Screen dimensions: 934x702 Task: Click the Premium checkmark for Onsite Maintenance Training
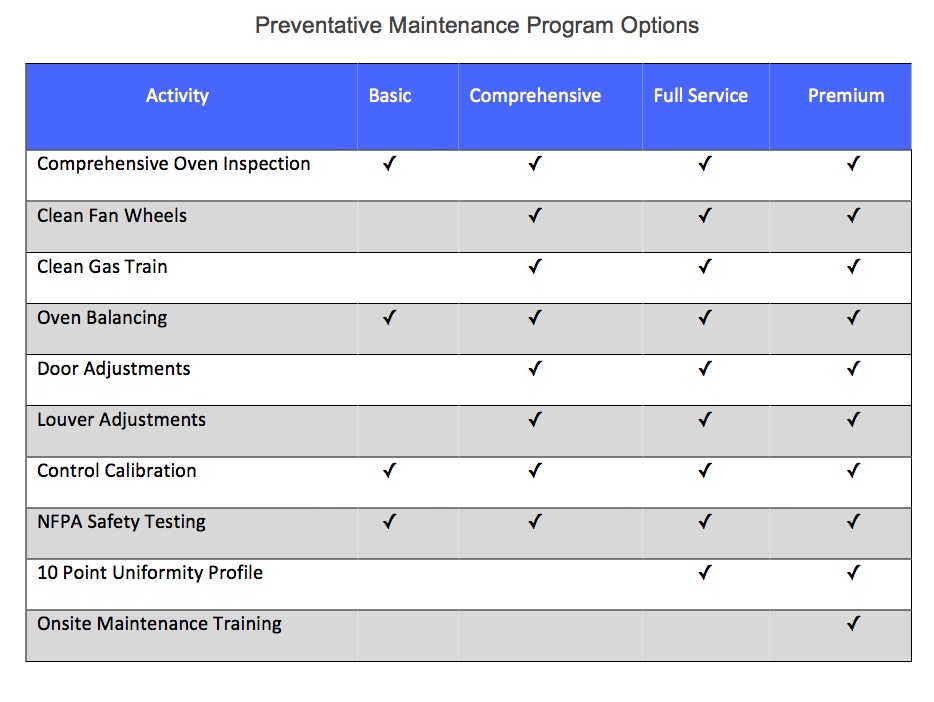853,624
